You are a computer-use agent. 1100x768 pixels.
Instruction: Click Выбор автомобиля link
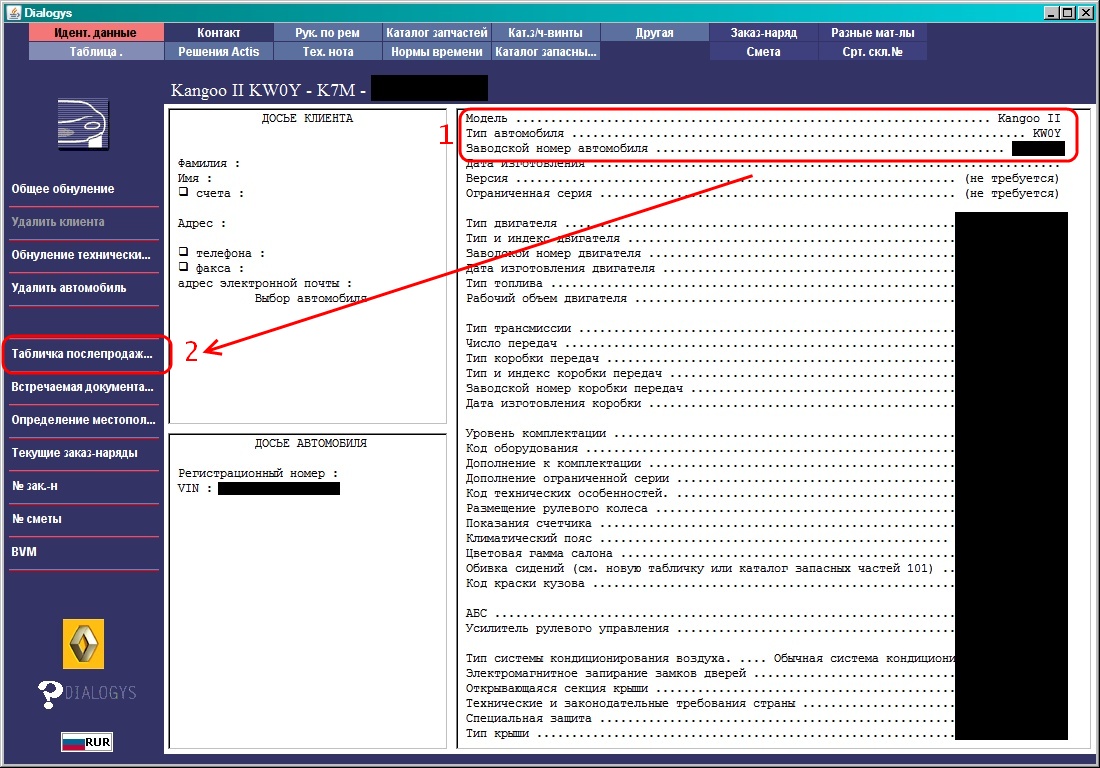pos(310,298)
